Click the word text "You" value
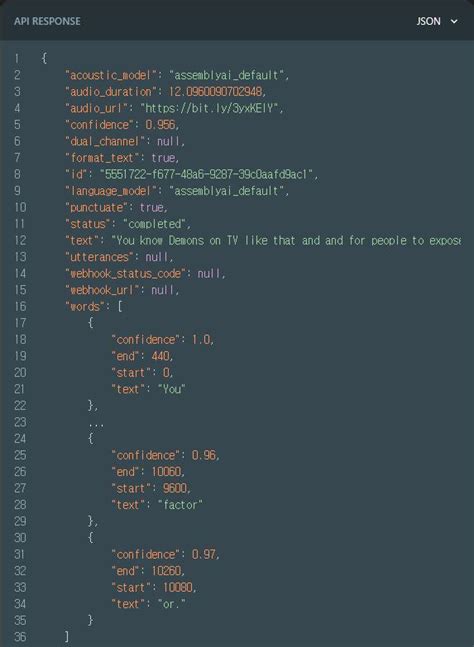474x647 pixels. tap(172, 389)
